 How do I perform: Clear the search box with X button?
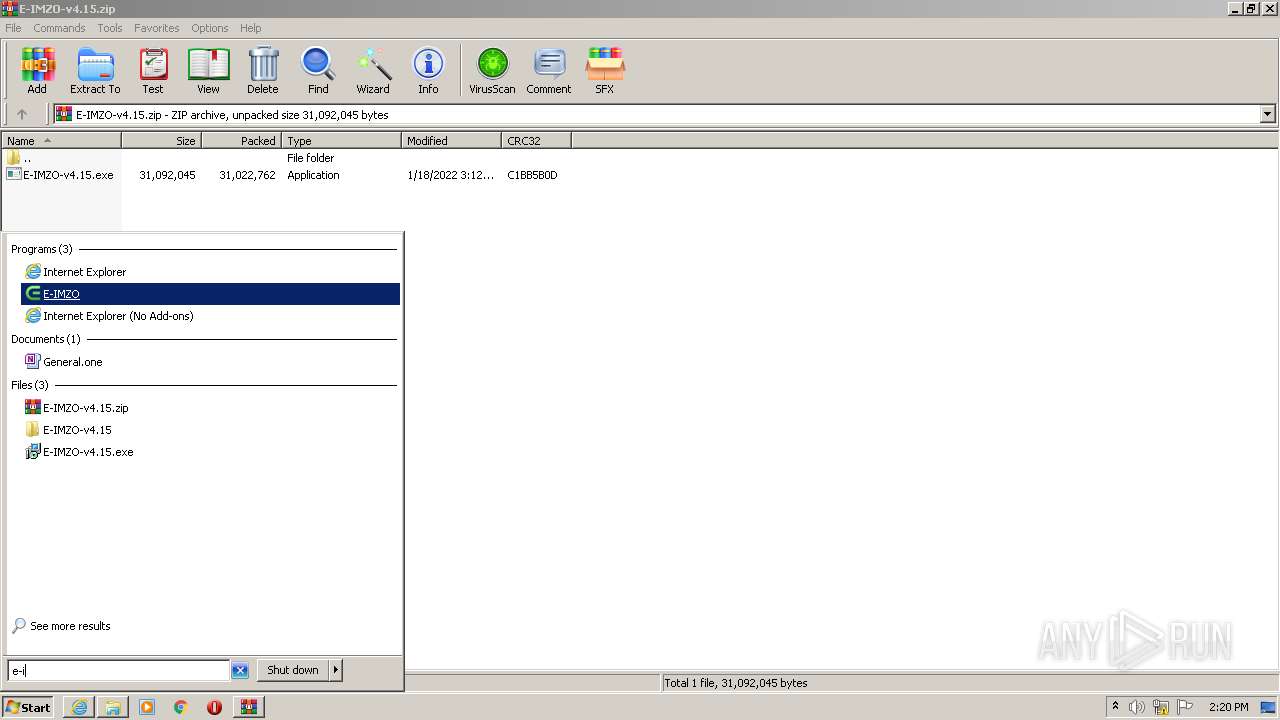pyautogui.click(x=240, y=671)
